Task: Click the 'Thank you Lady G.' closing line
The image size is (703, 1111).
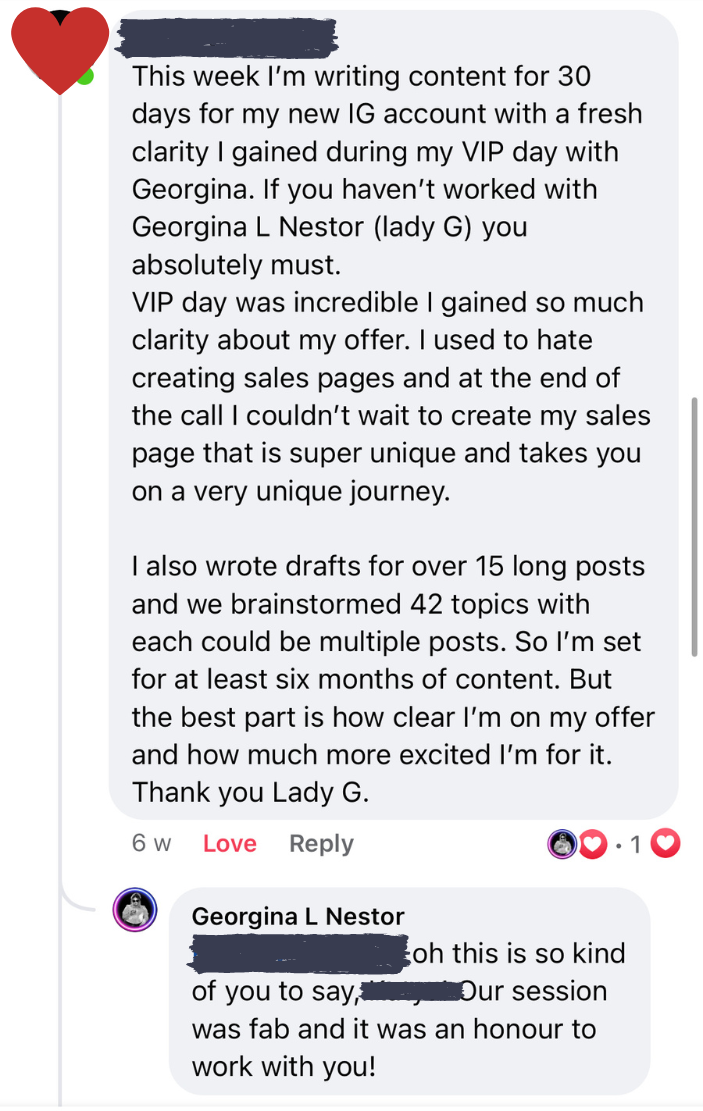Action: [250, 792]
